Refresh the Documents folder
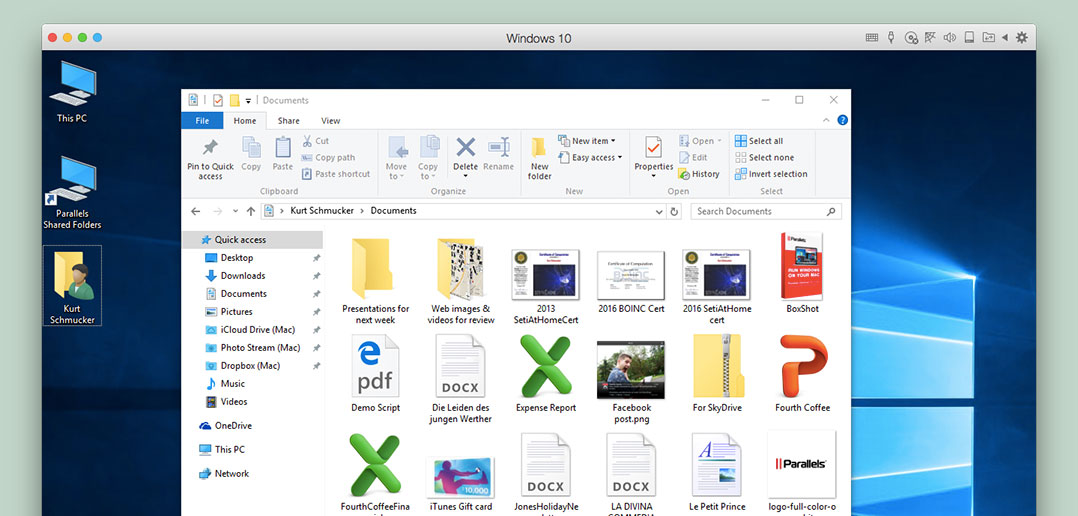 [x=674, y=212]
